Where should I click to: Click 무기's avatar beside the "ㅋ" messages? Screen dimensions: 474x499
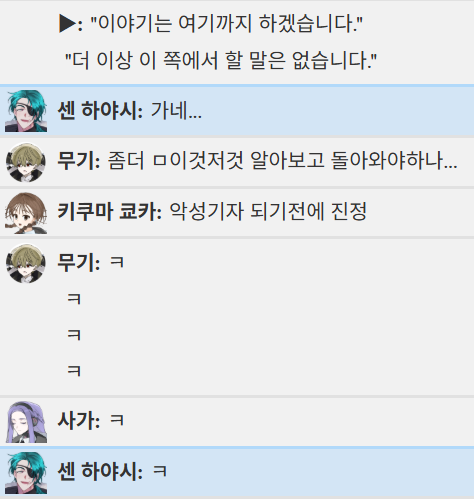pos(26,264)
